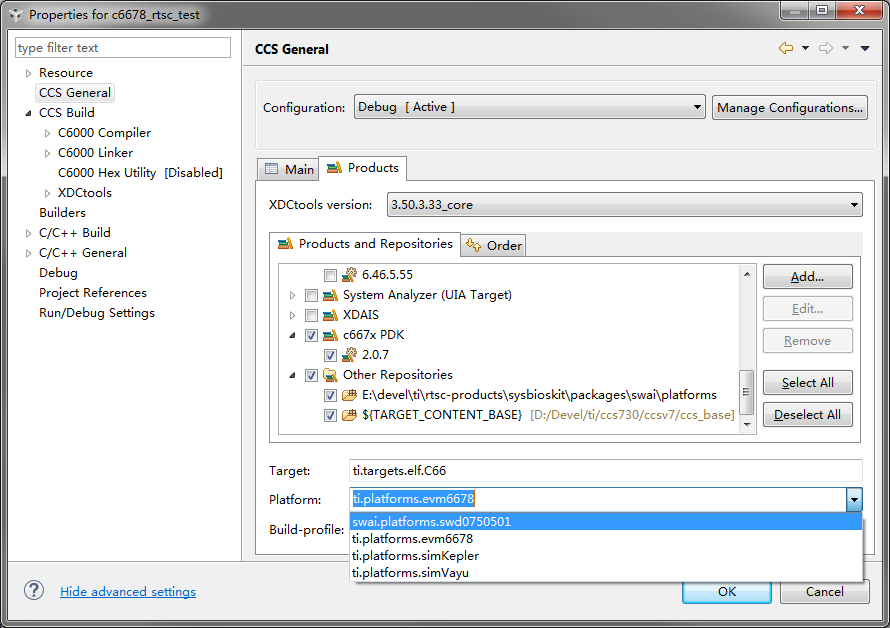Switch to the Main tab

tap(288, 169)
